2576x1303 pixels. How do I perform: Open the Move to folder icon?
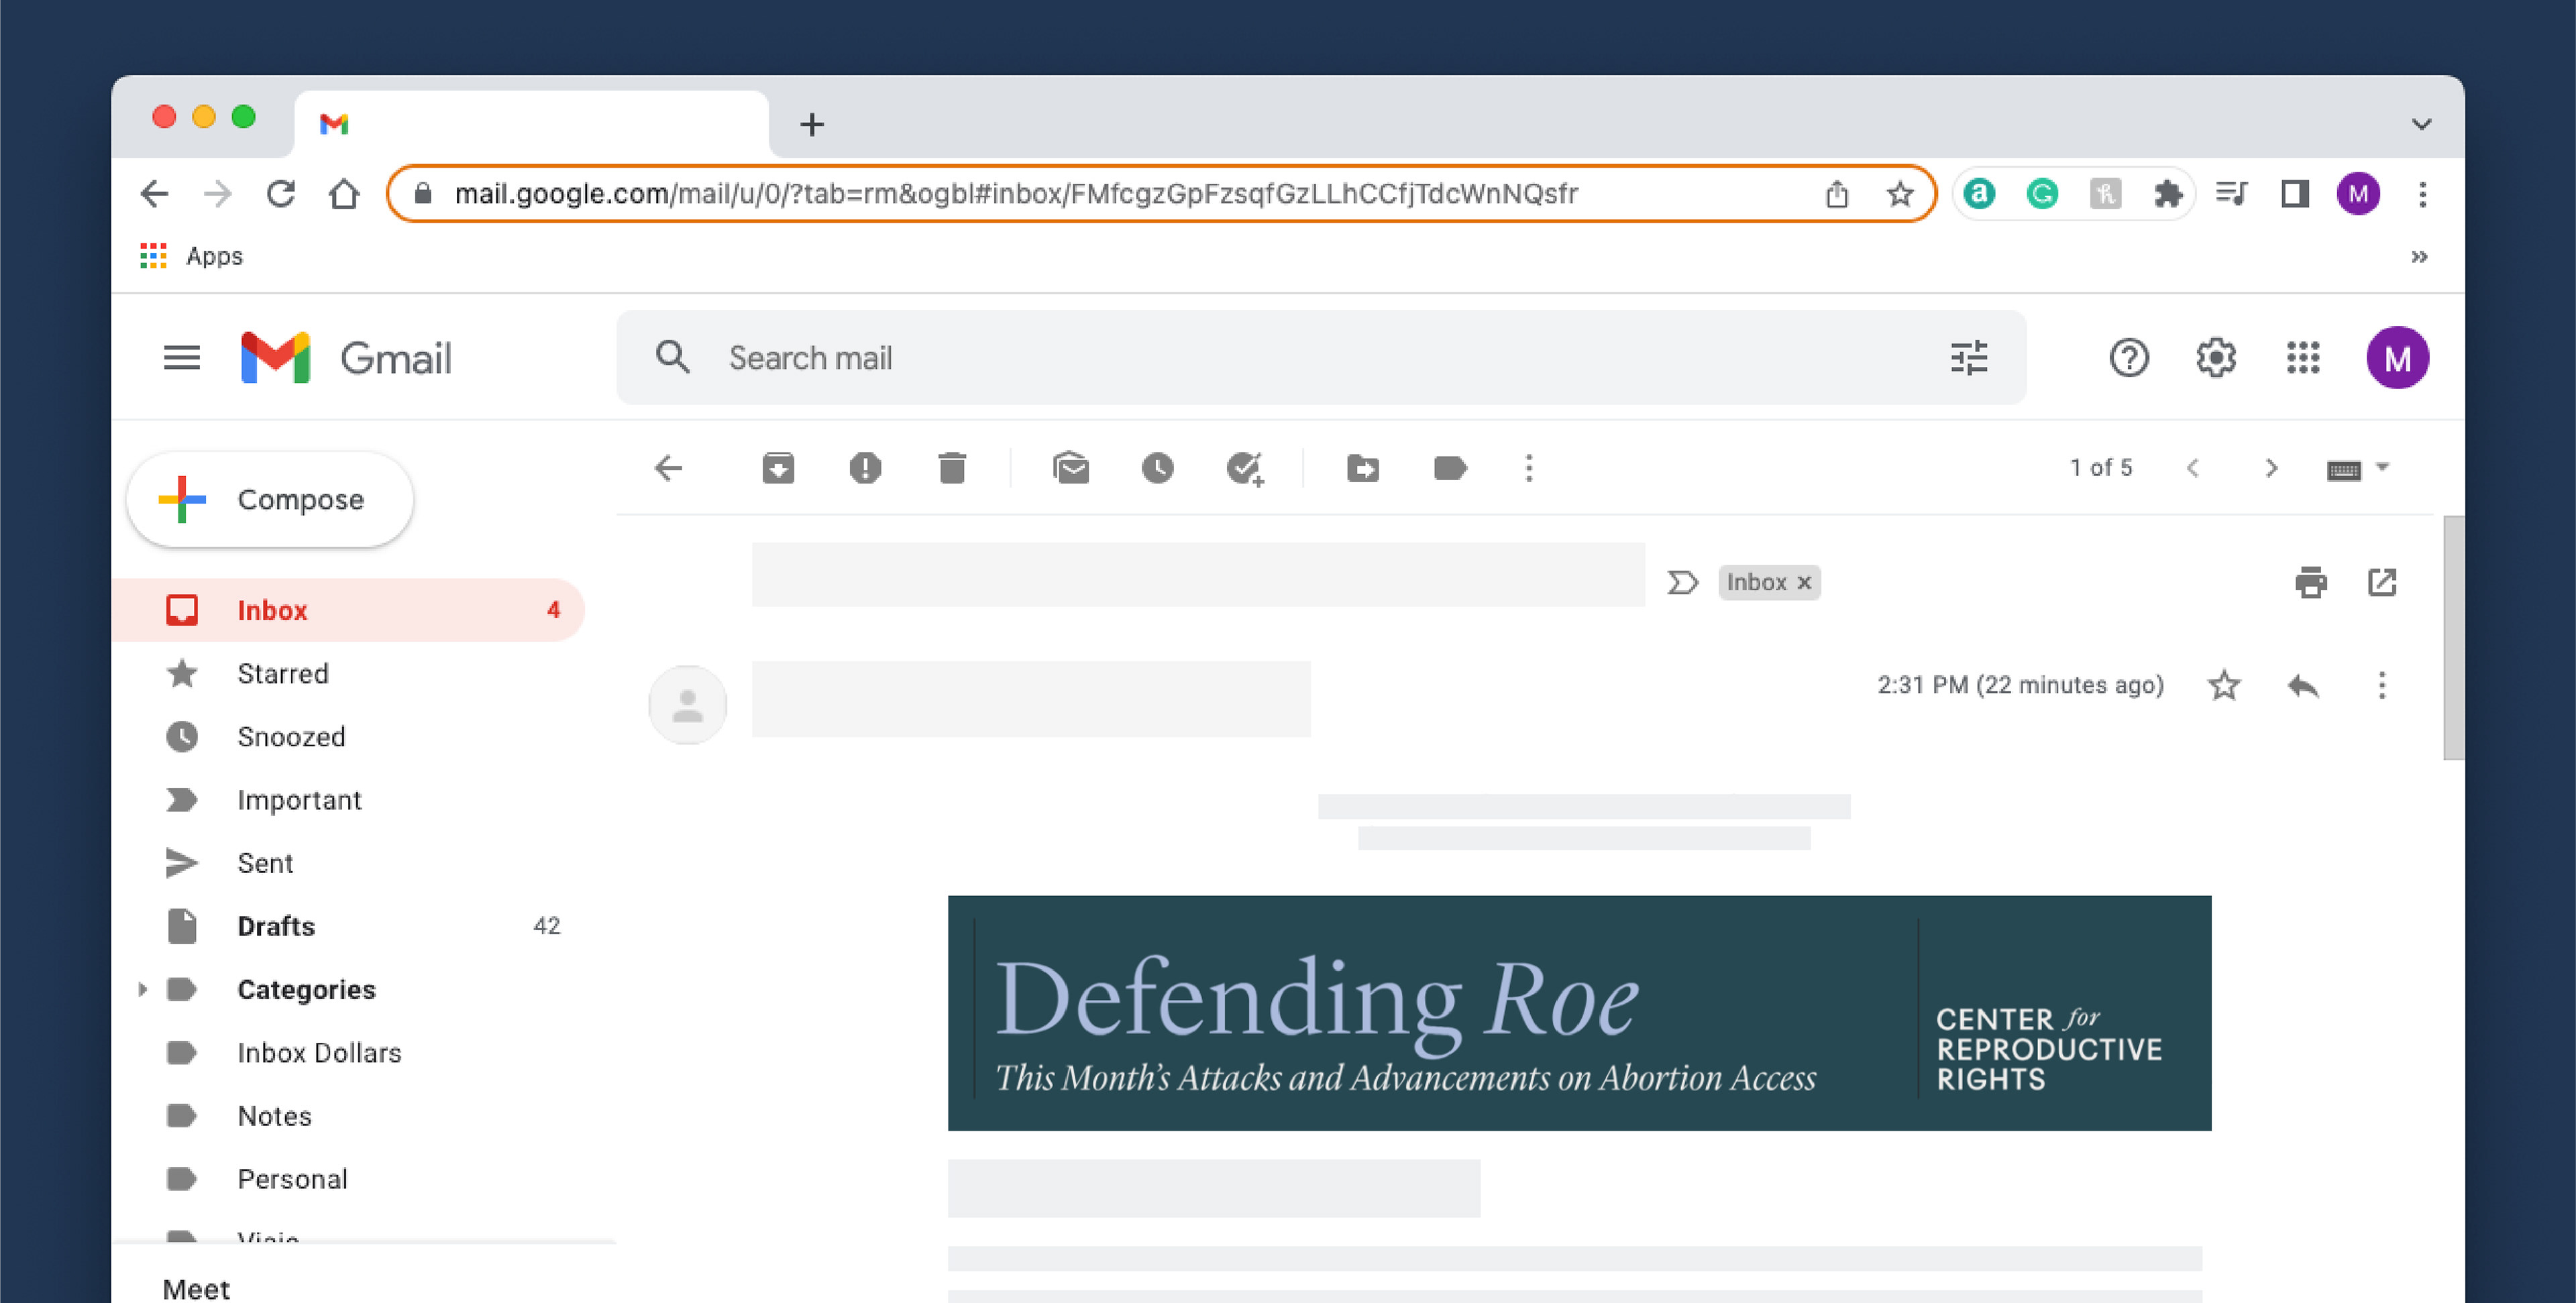pos(1363,468)
